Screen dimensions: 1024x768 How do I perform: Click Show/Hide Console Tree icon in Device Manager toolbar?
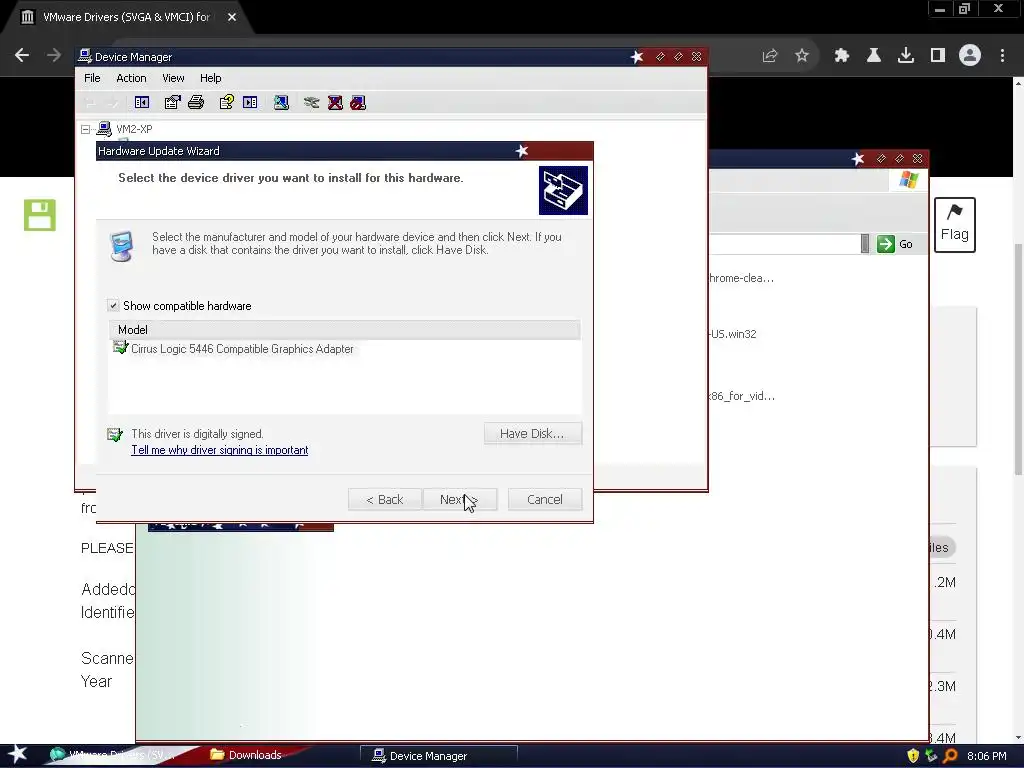click(x=142, y=103)
